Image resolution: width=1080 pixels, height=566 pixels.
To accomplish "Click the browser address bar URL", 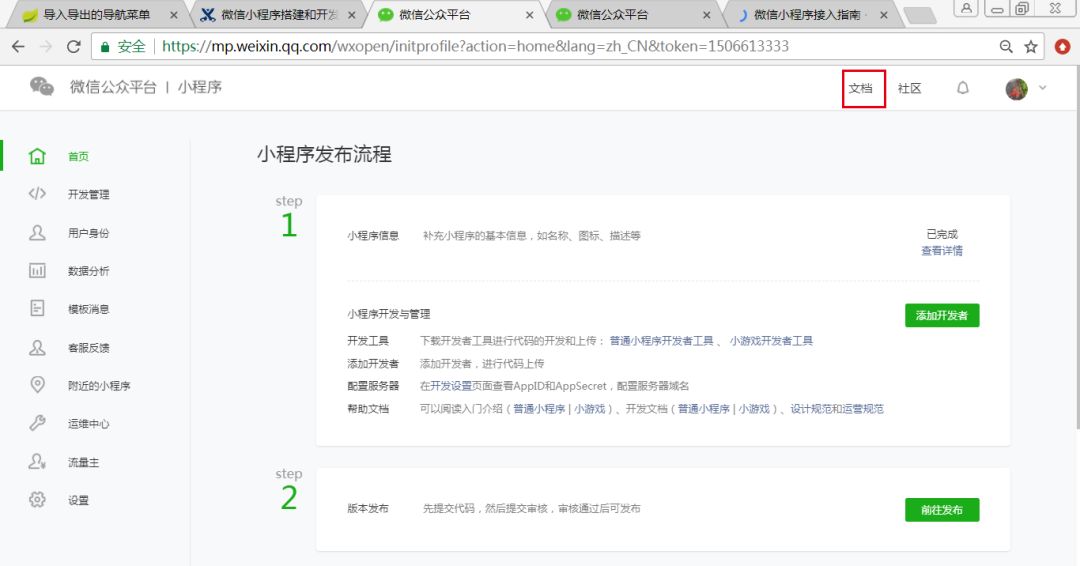I will [475, 47].
